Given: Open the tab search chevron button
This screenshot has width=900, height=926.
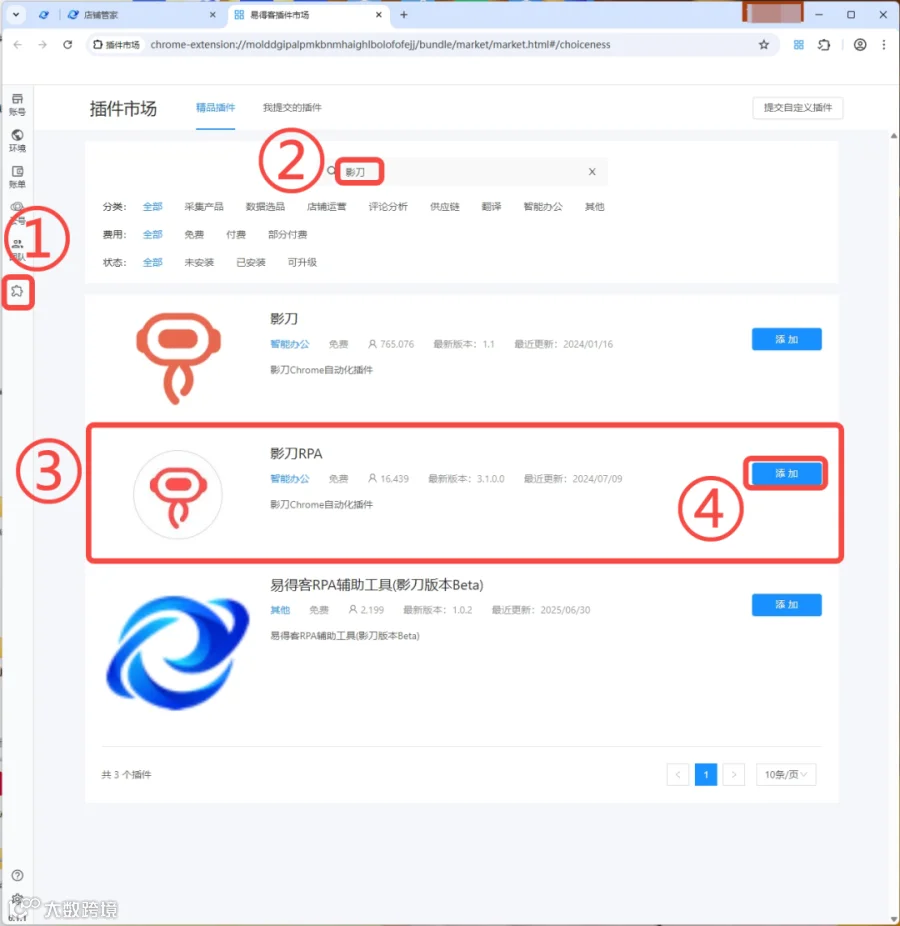Looking at the screenshot, I should point(16,15).
